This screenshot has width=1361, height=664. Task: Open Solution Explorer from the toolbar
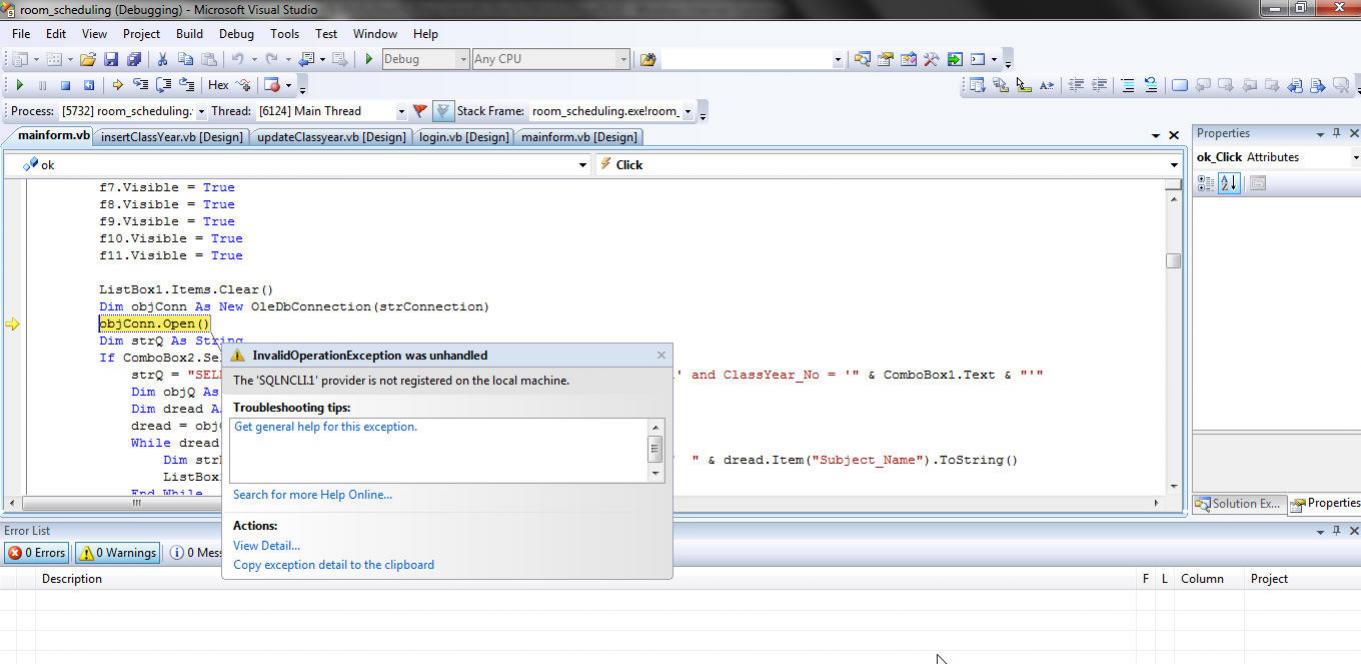pos(862,59)
